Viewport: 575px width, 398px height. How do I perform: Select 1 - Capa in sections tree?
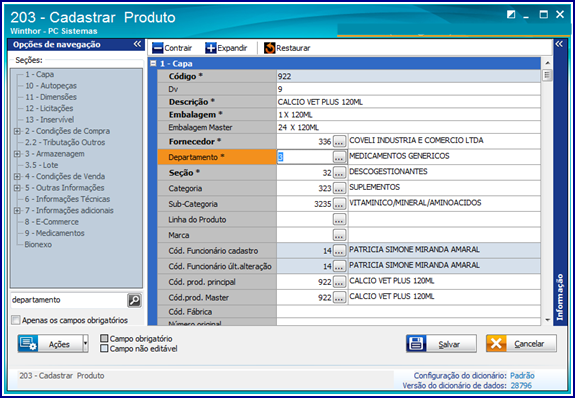click(40, 74)
